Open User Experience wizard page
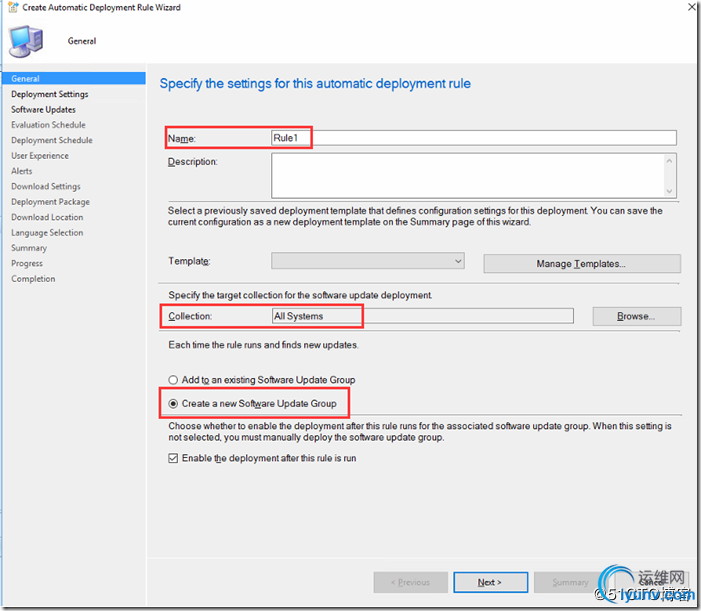The width and height of the screenshot is (701, 611). (40, 156)
